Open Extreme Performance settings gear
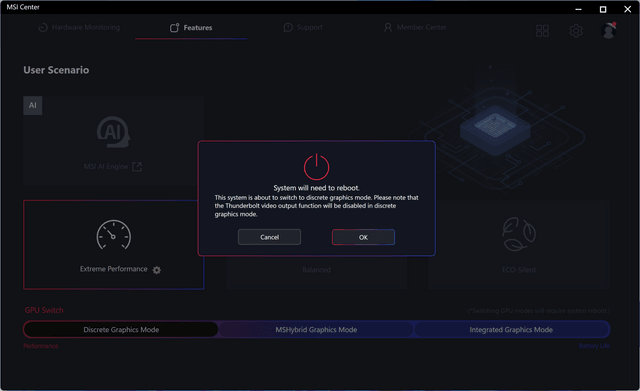 pyautogui.click(x=157, y=270)
